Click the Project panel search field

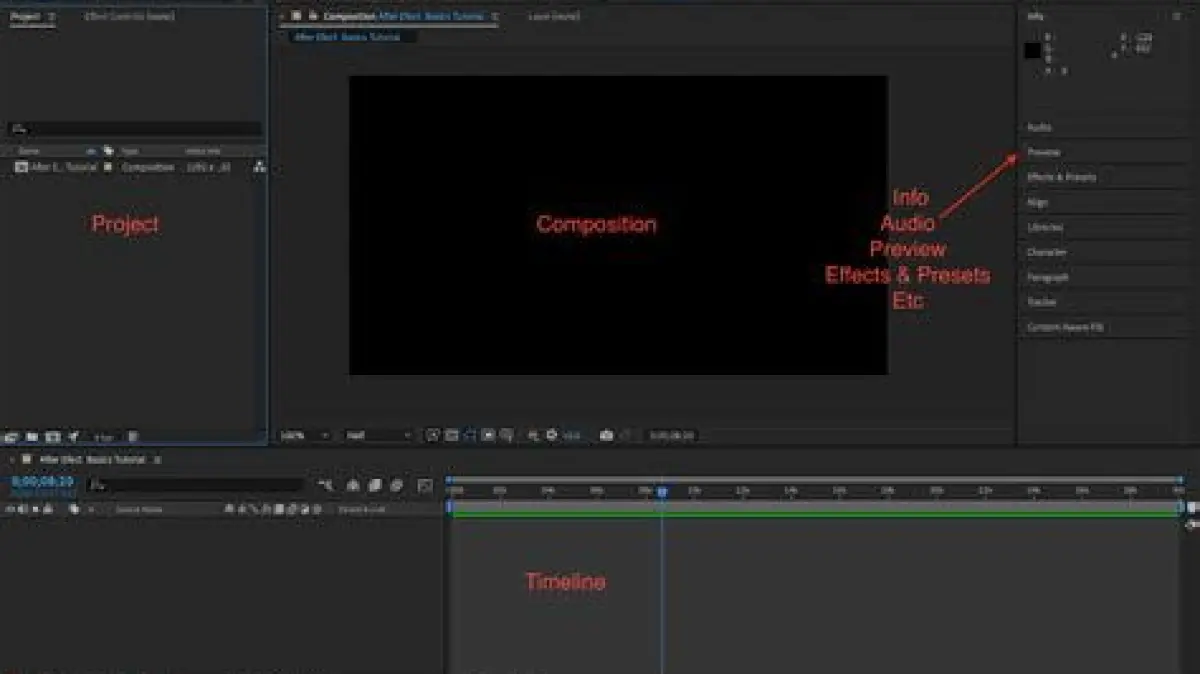(135, 129)
